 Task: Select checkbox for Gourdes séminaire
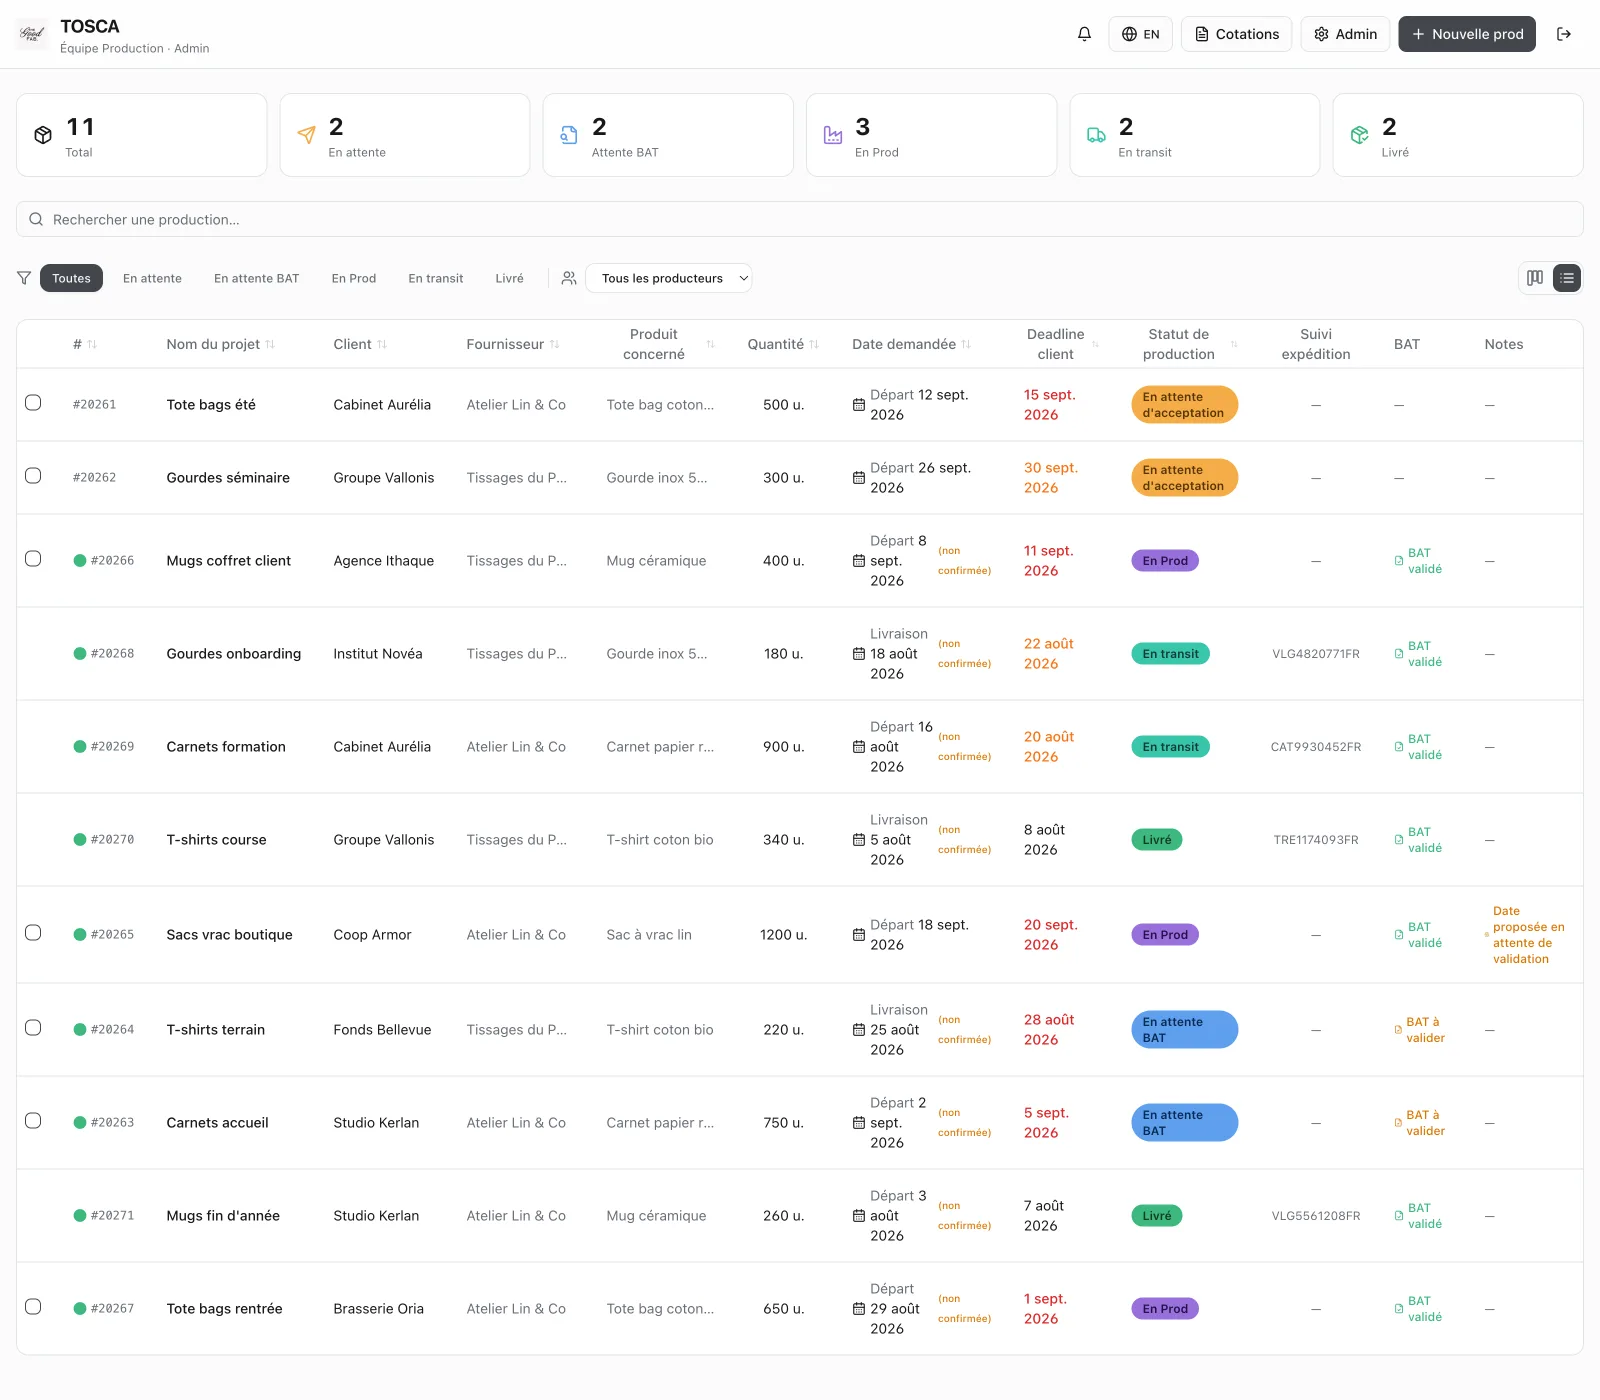pyautogui.click(x=33, y=476)
